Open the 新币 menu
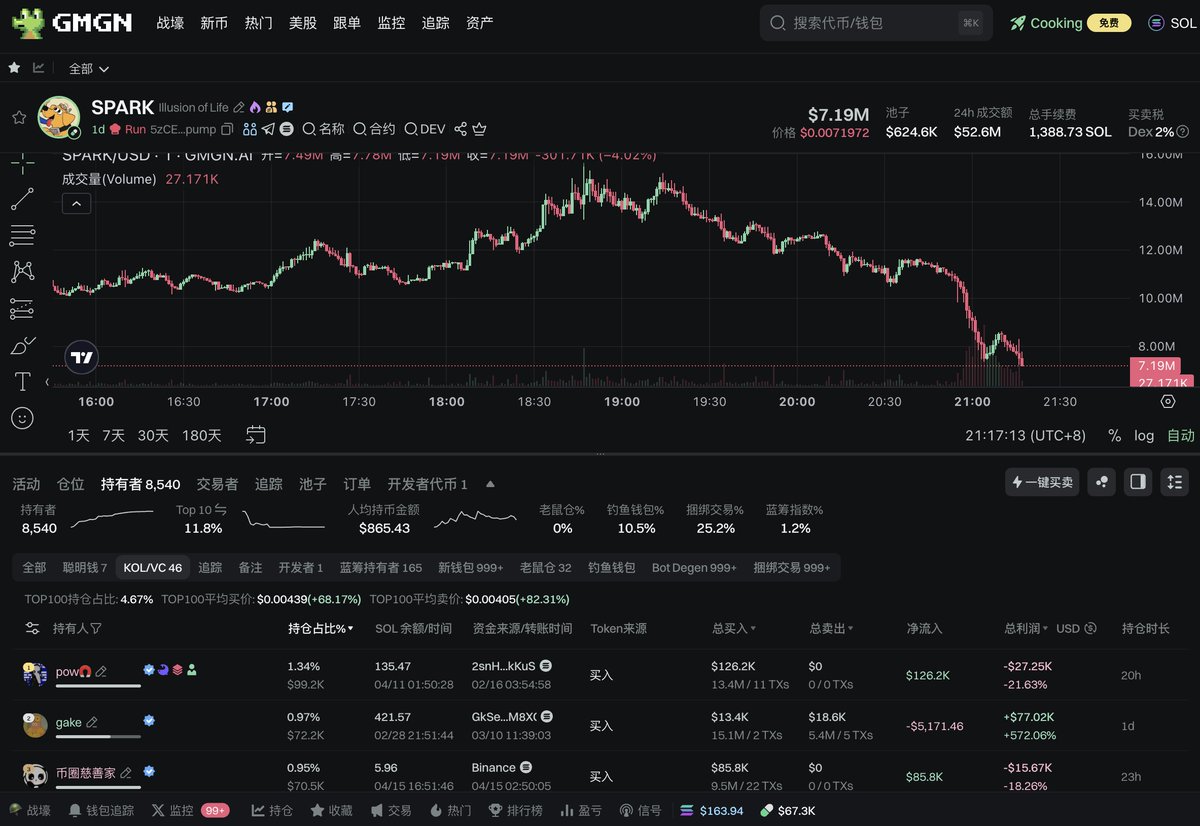 (214, 22)
